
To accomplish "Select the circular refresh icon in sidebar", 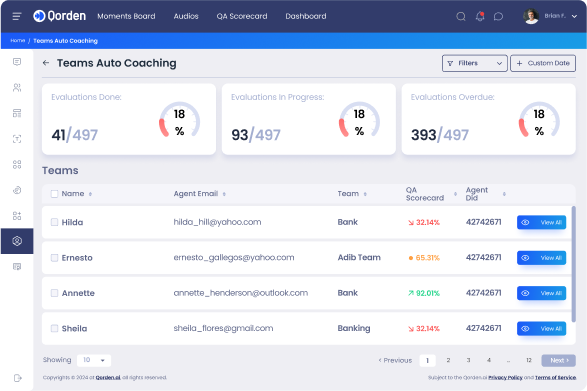I will [17, 190].
